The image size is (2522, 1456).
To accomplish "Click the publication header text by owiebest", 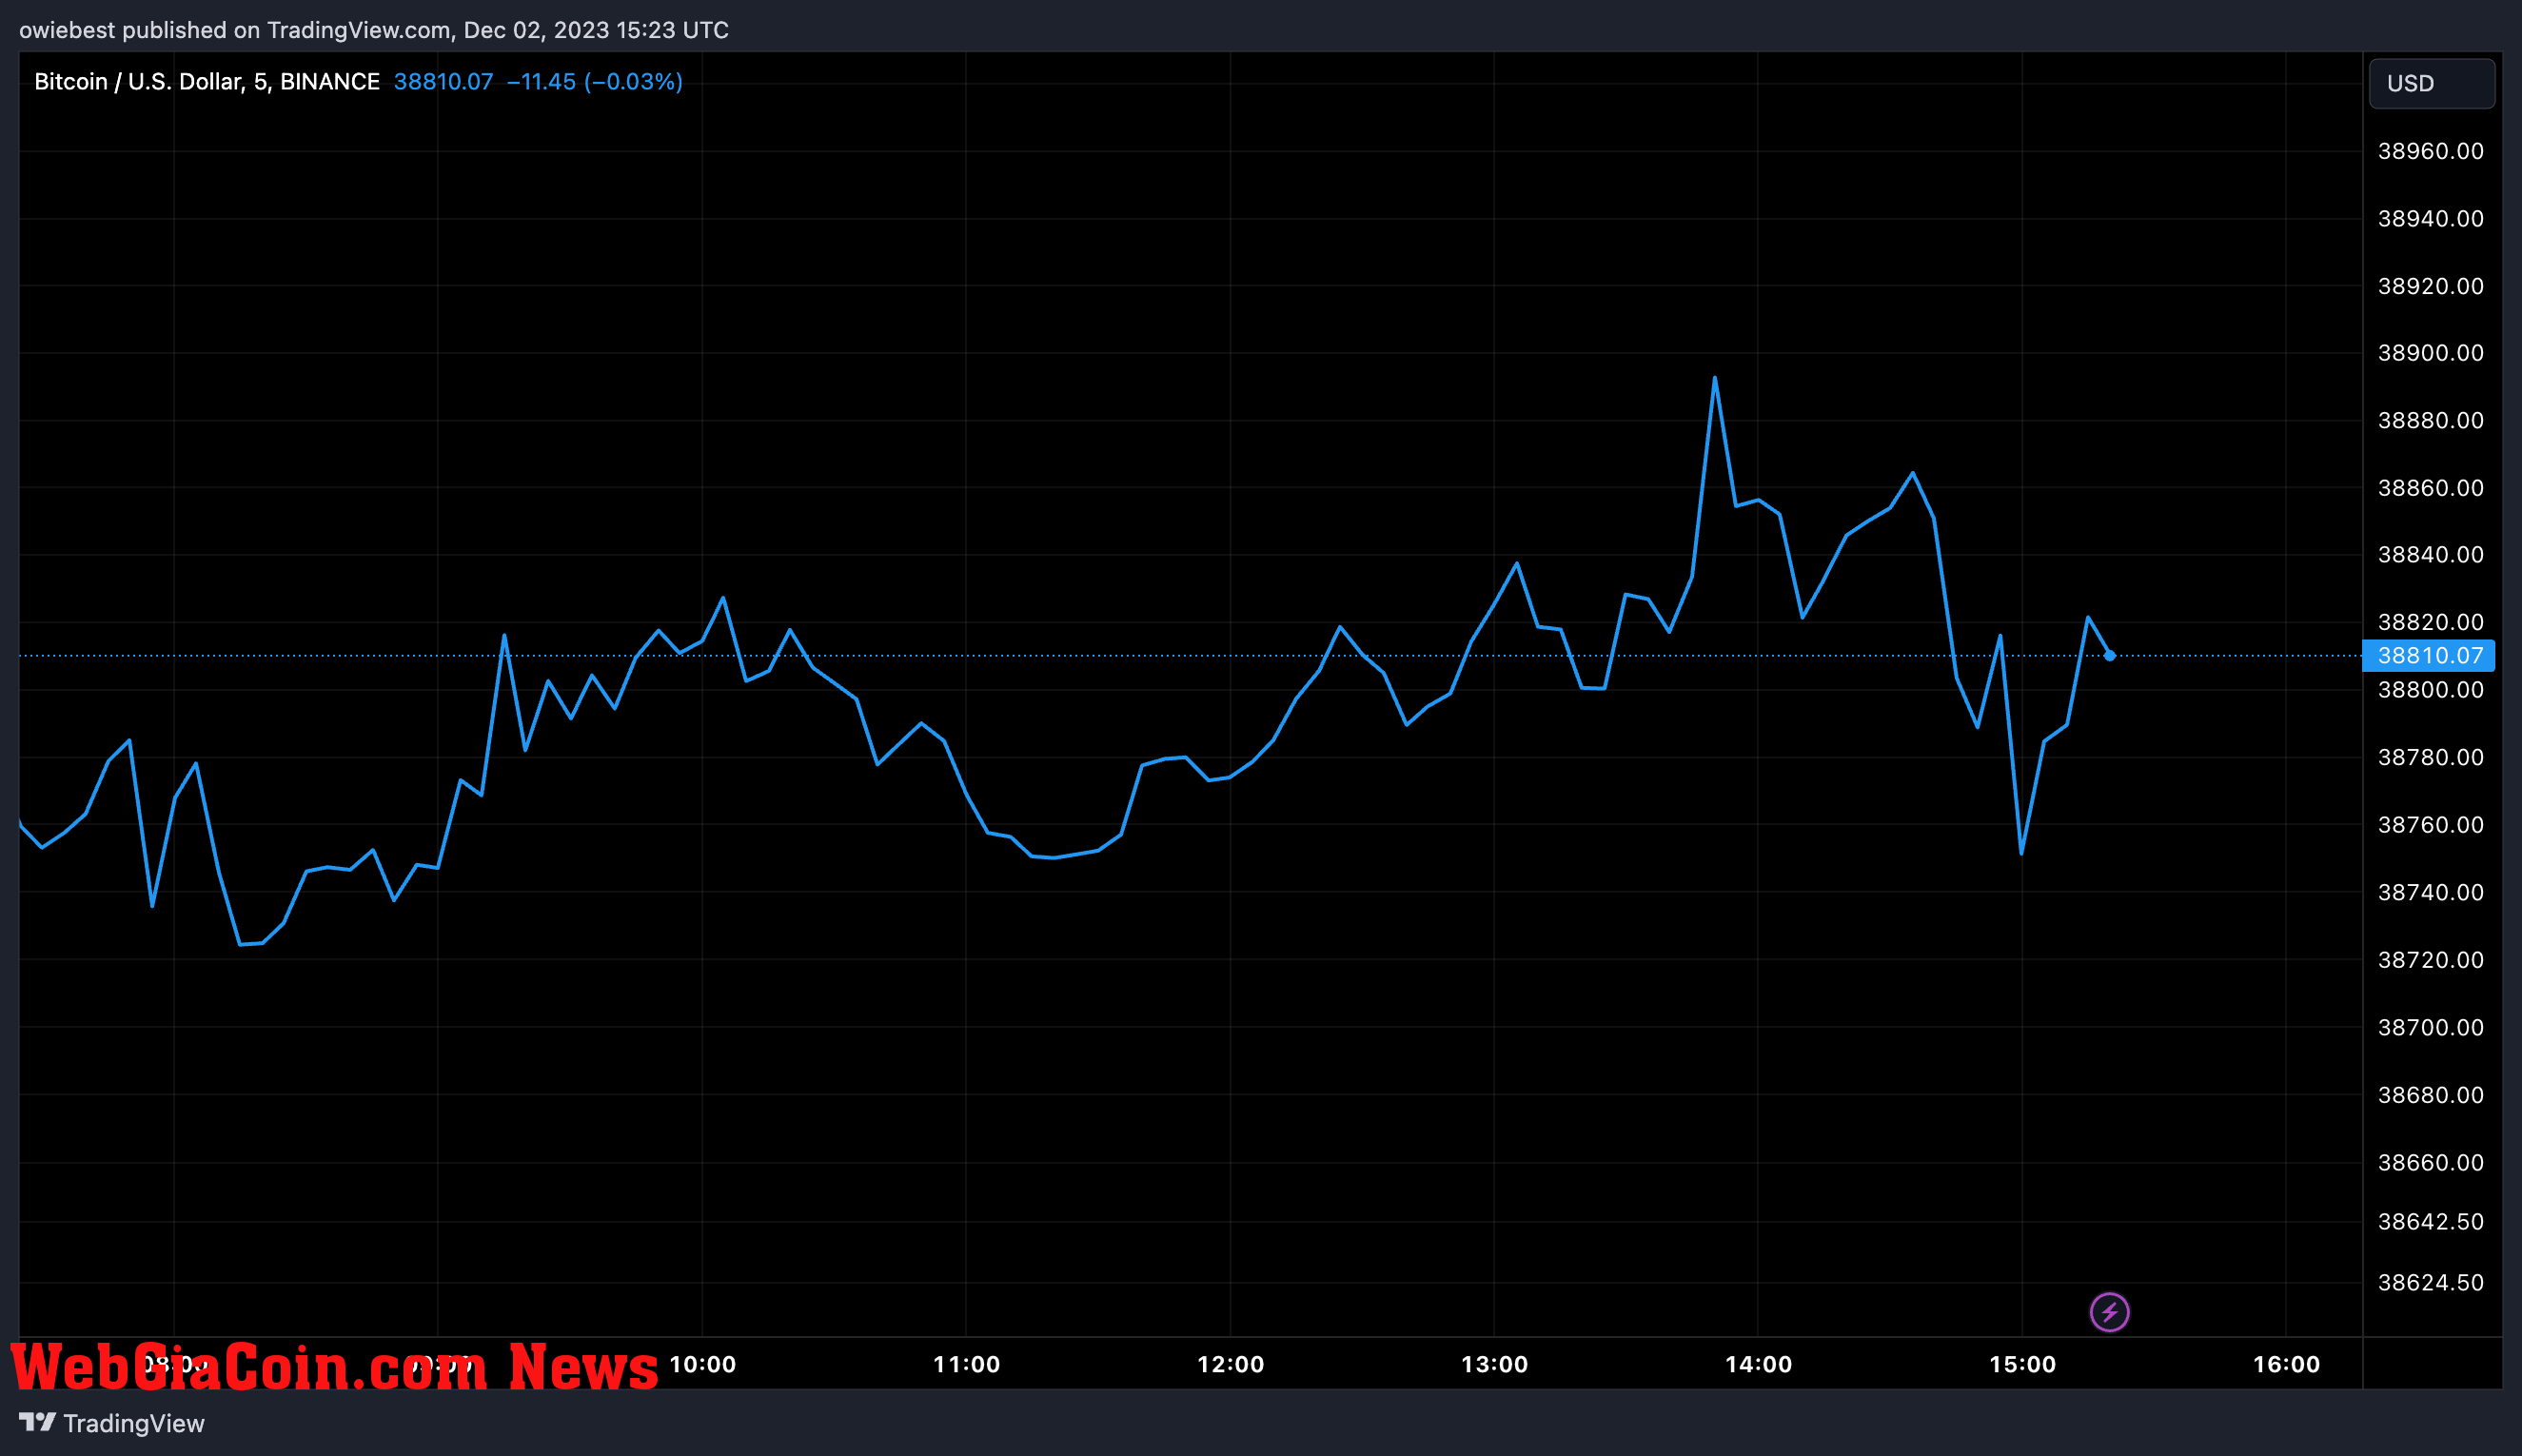I will point(374,30).
